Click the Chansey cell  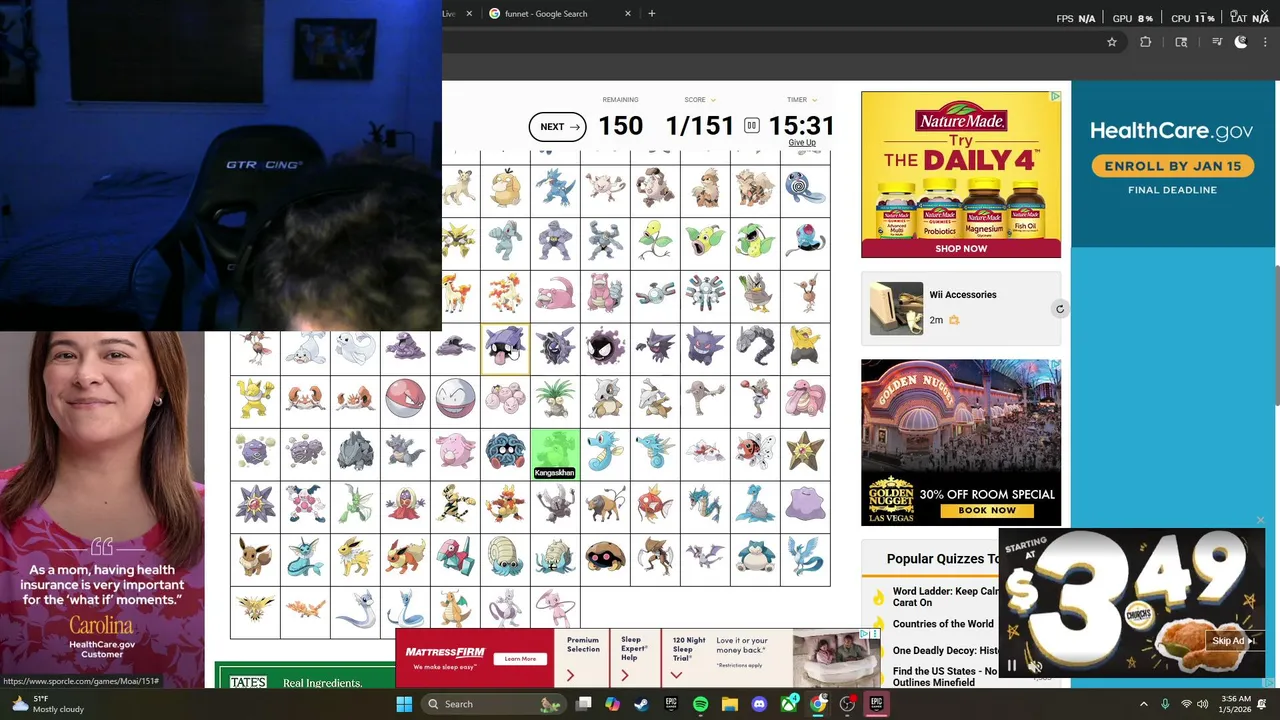455,452
